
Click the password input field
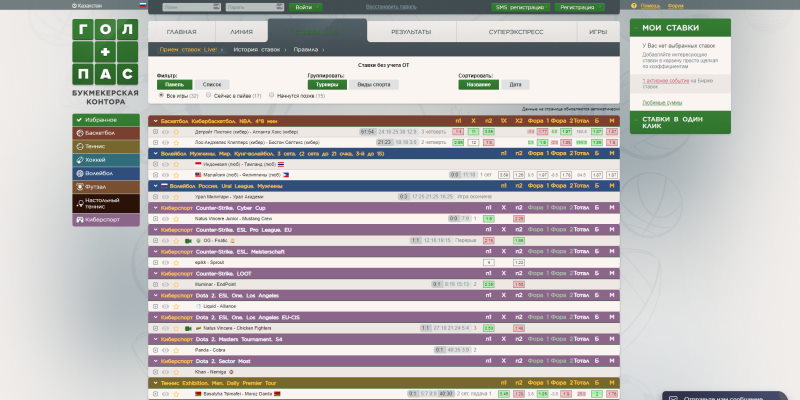[254, 7]
